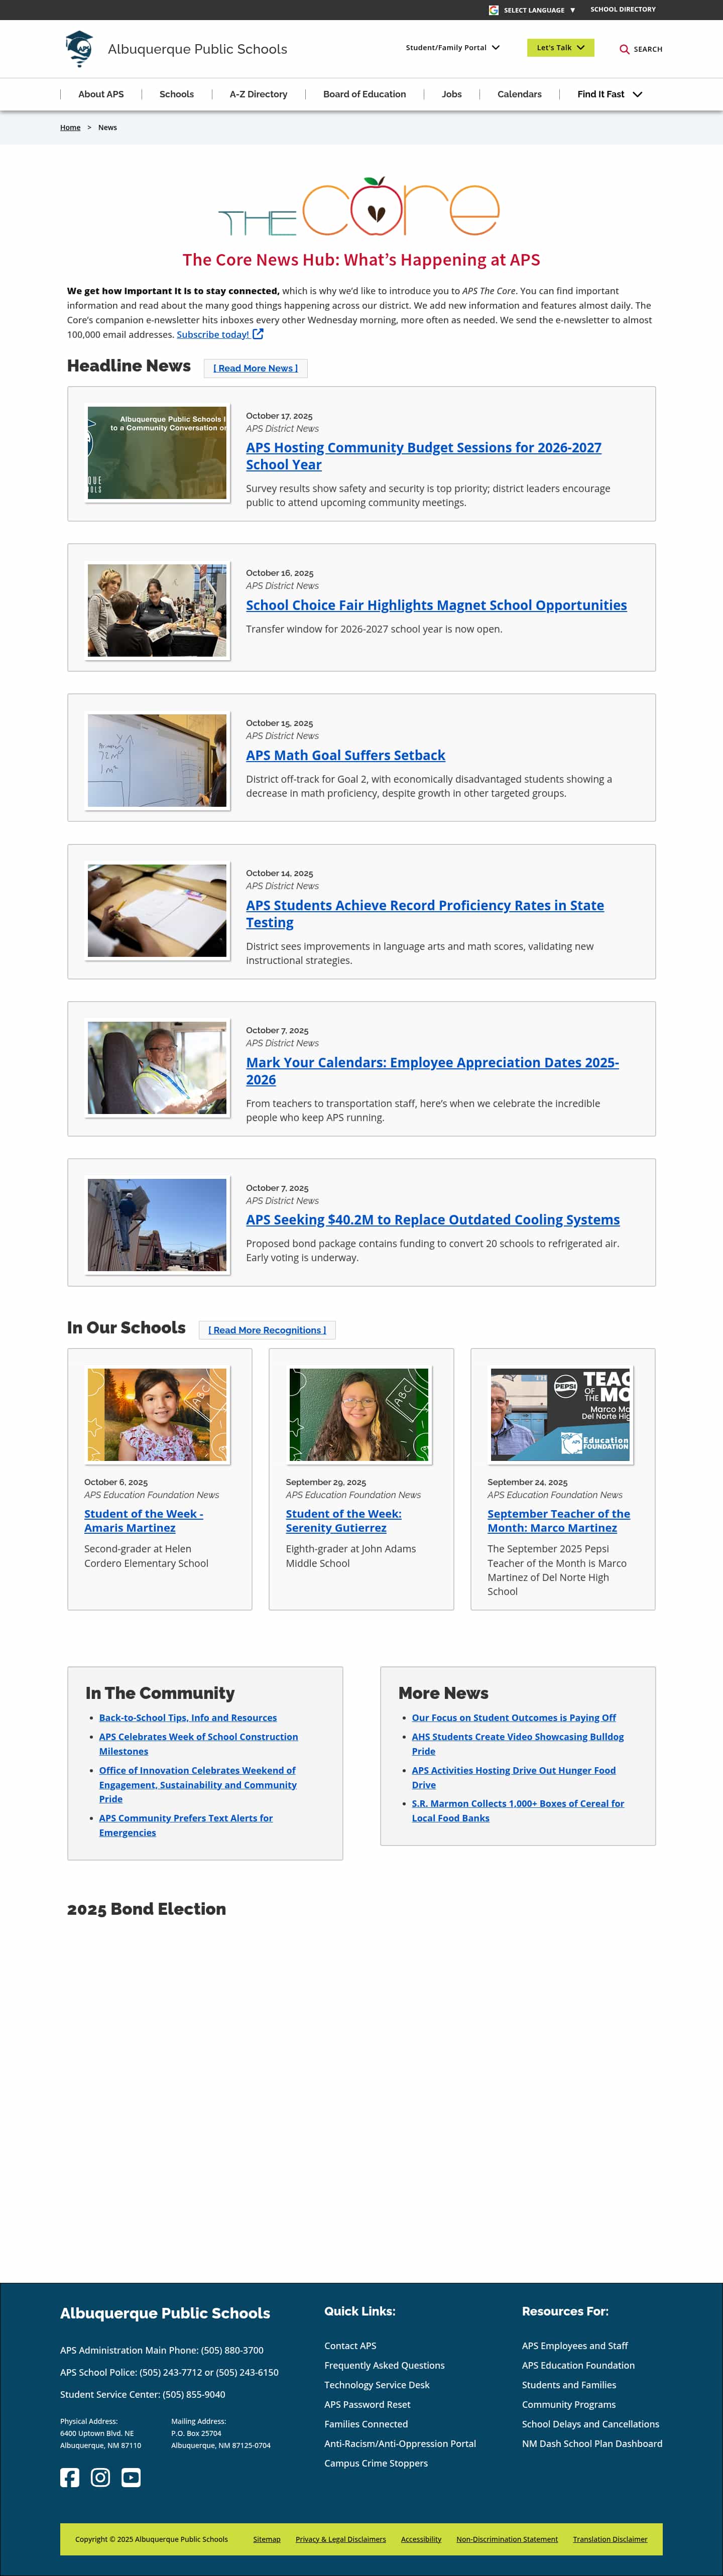
Task: Click Frequently Asked Questions footer link
Action: 384,2365
